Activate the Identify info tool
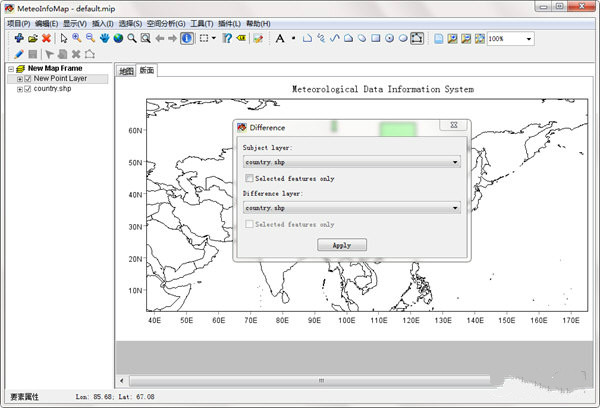The width and height of the screenshot is (600, 408). (x=186, y=38)
